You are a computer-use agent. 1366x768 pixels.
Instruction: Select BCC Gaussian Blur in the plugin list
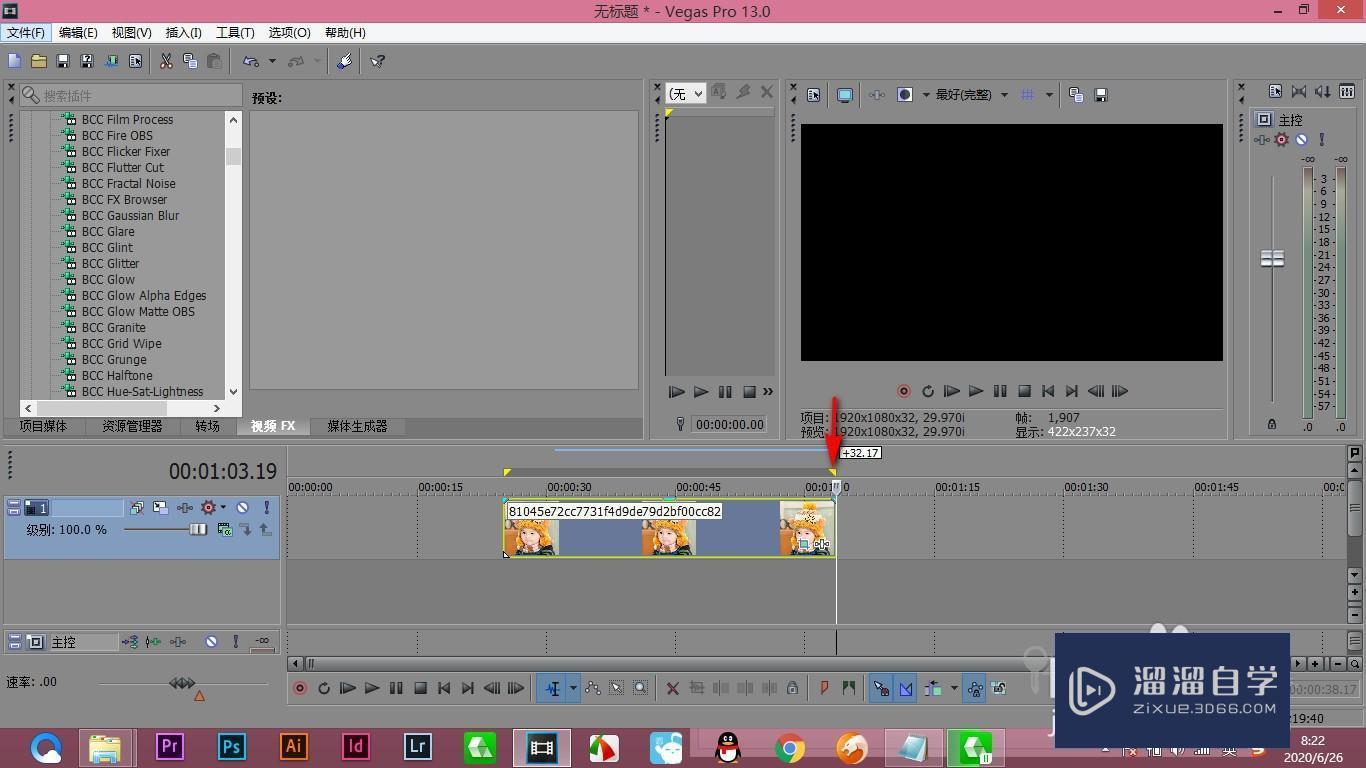(x=131, y=216)
